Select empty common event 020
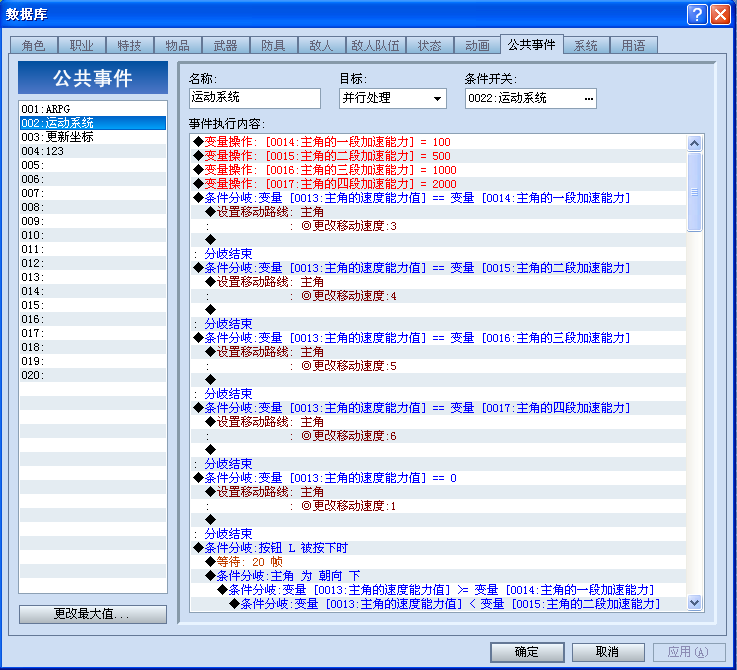This screenshot has width=737, height=670. 93,375
